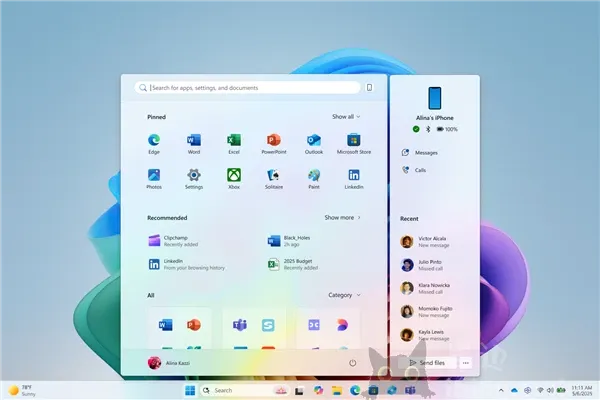Open the more options ellipsis beside Send files
600x400 pixels.
coord(466,362)
